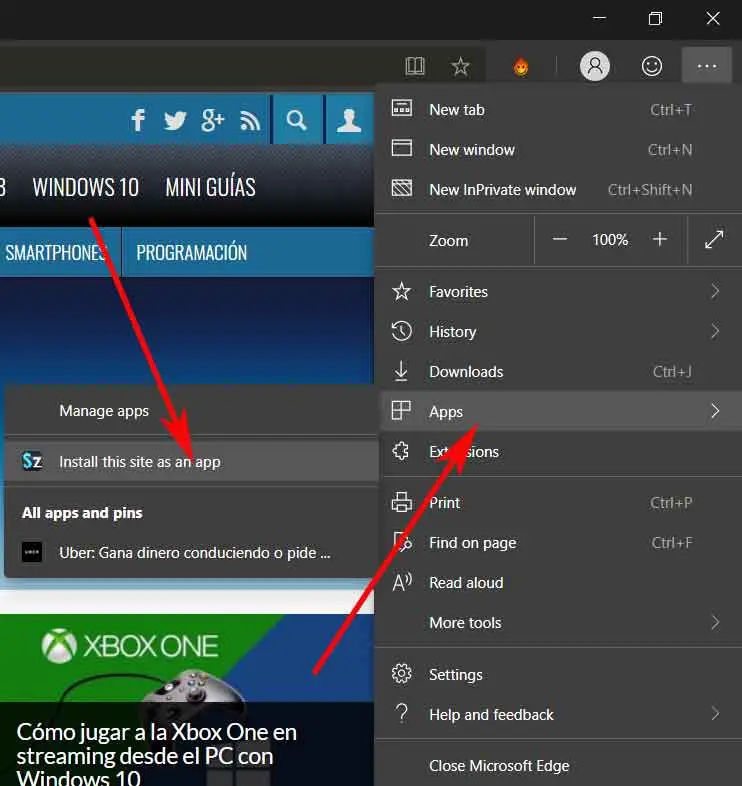
Task: Click the History clock icon
Action: pyautogui.click(x=402, y=331)
